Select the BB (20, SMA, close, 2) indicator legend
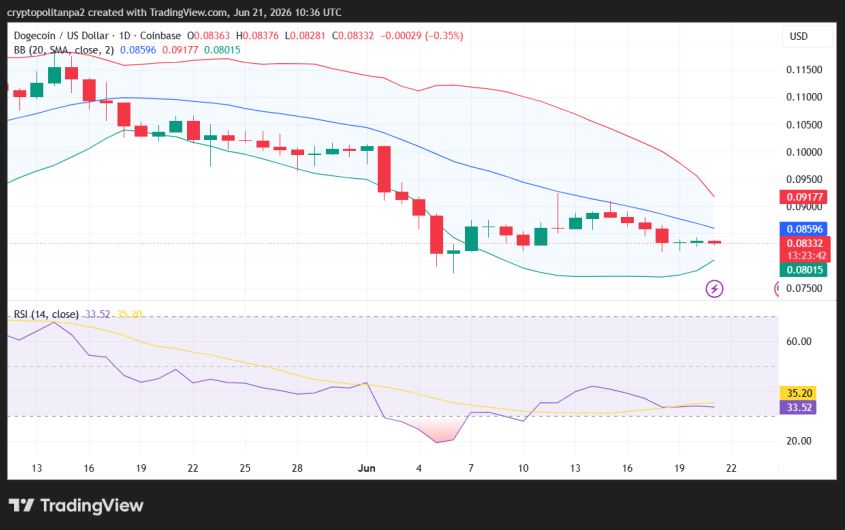The width and height of the screenshot is (845, 530). point(64,50)
